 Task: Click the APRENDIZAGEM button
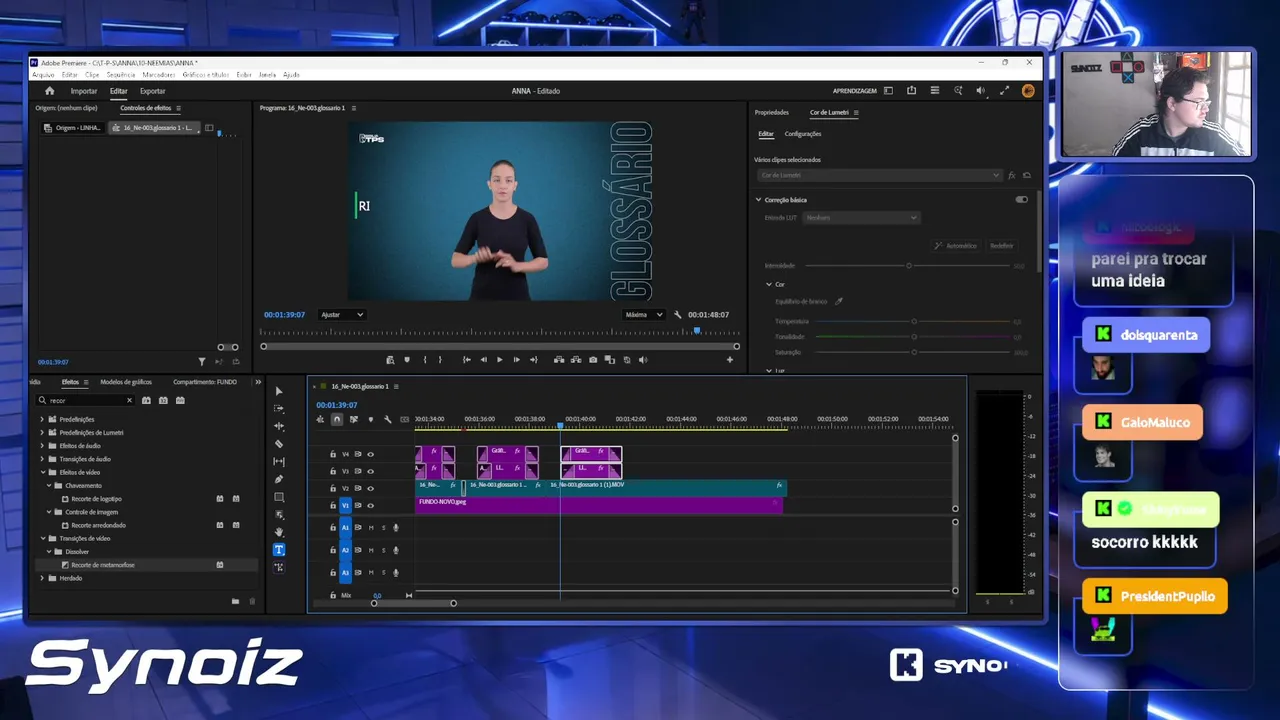pos(855,91)
